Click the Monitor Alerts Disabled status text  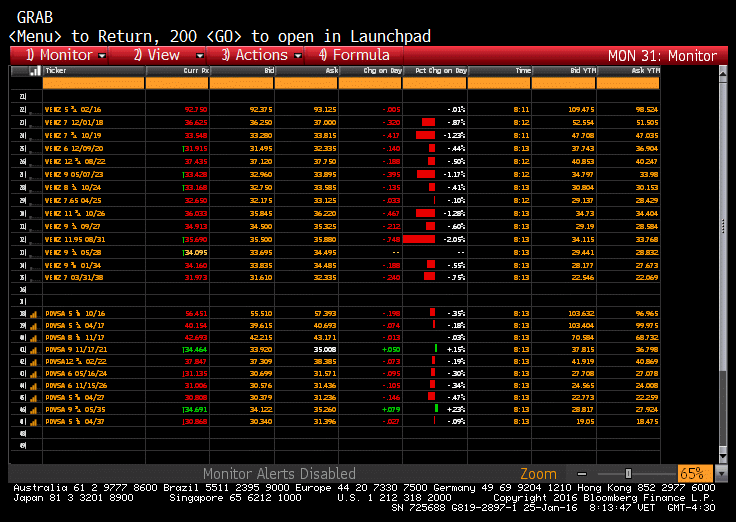click(279, 474)
